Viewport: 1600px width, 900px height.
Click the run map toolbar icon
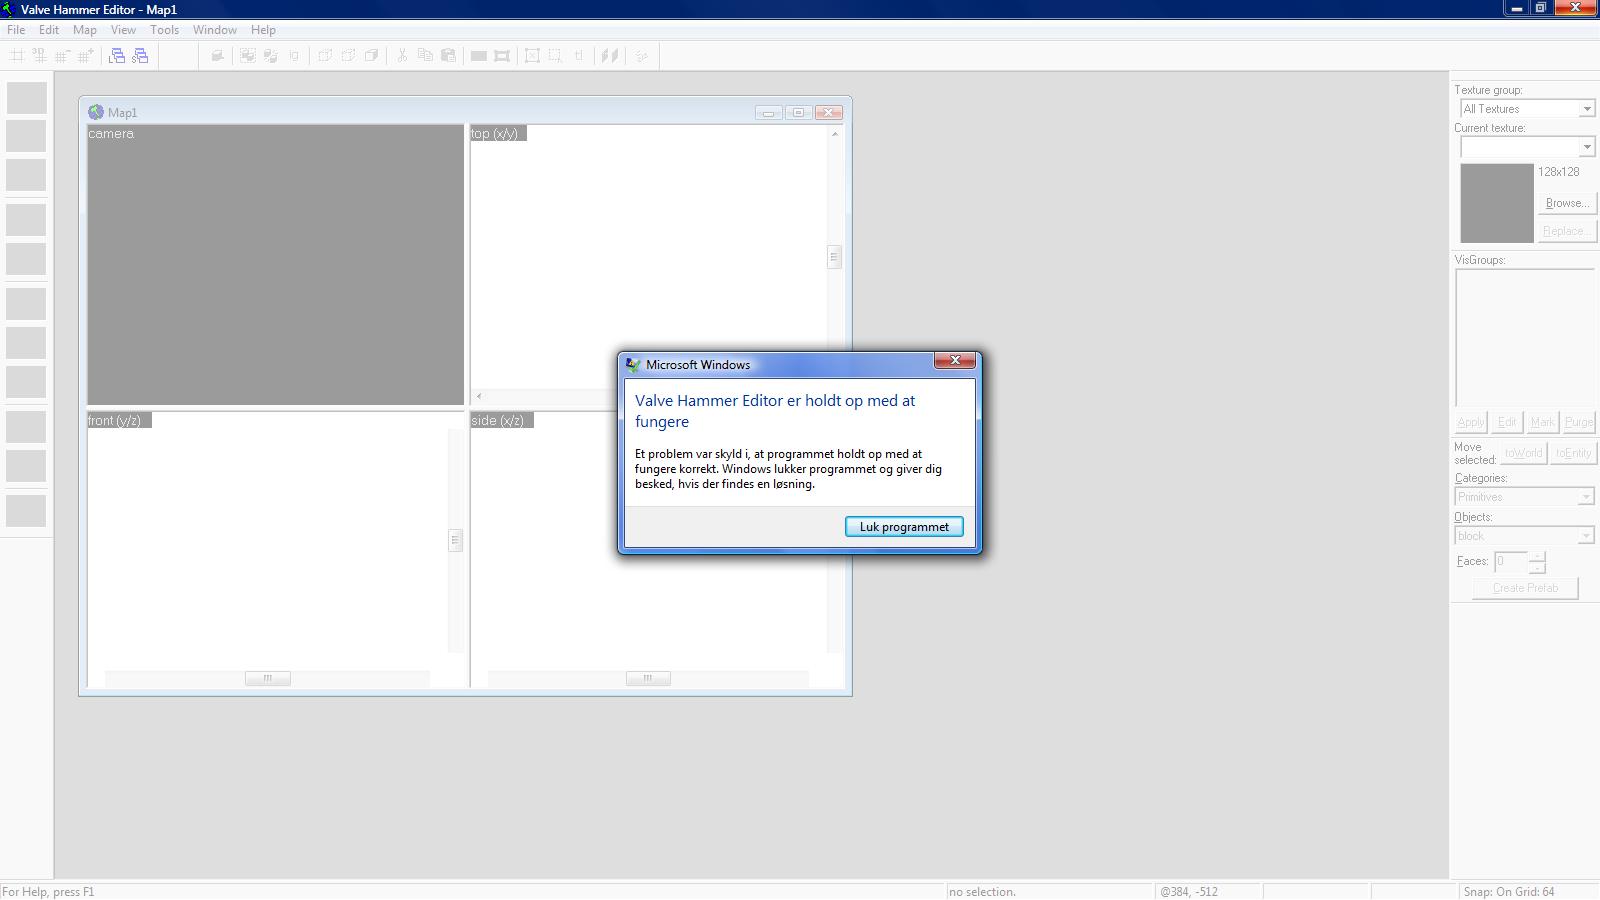[x=642, y=56]
